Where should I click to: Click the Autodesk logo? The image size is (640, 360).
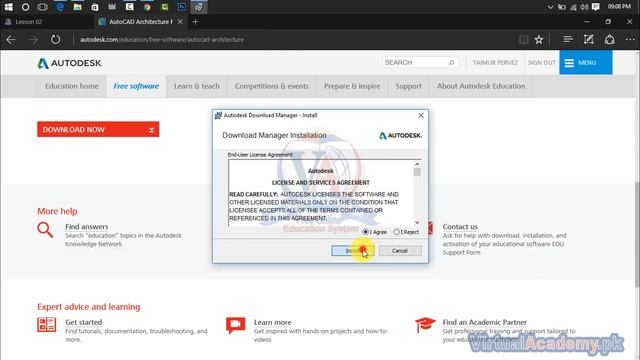69,63
